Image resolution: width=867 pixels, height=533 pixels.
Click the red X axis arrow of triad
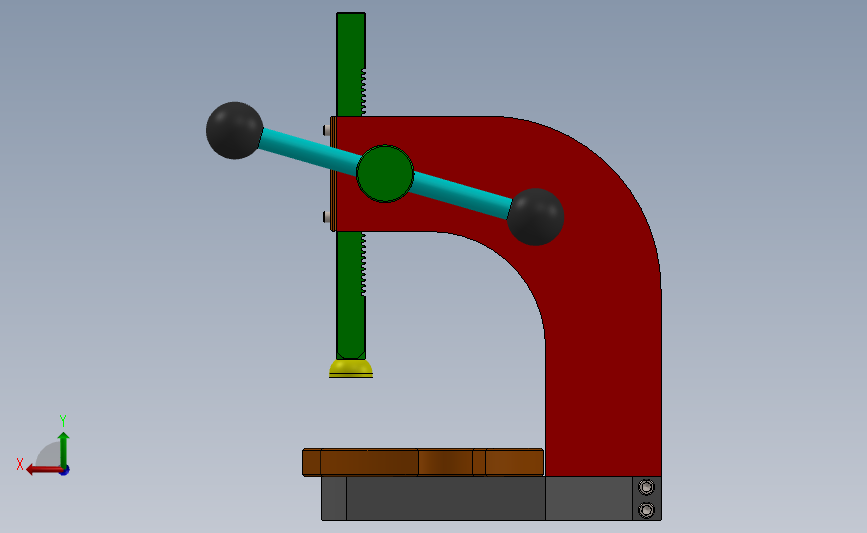(44, 470)
